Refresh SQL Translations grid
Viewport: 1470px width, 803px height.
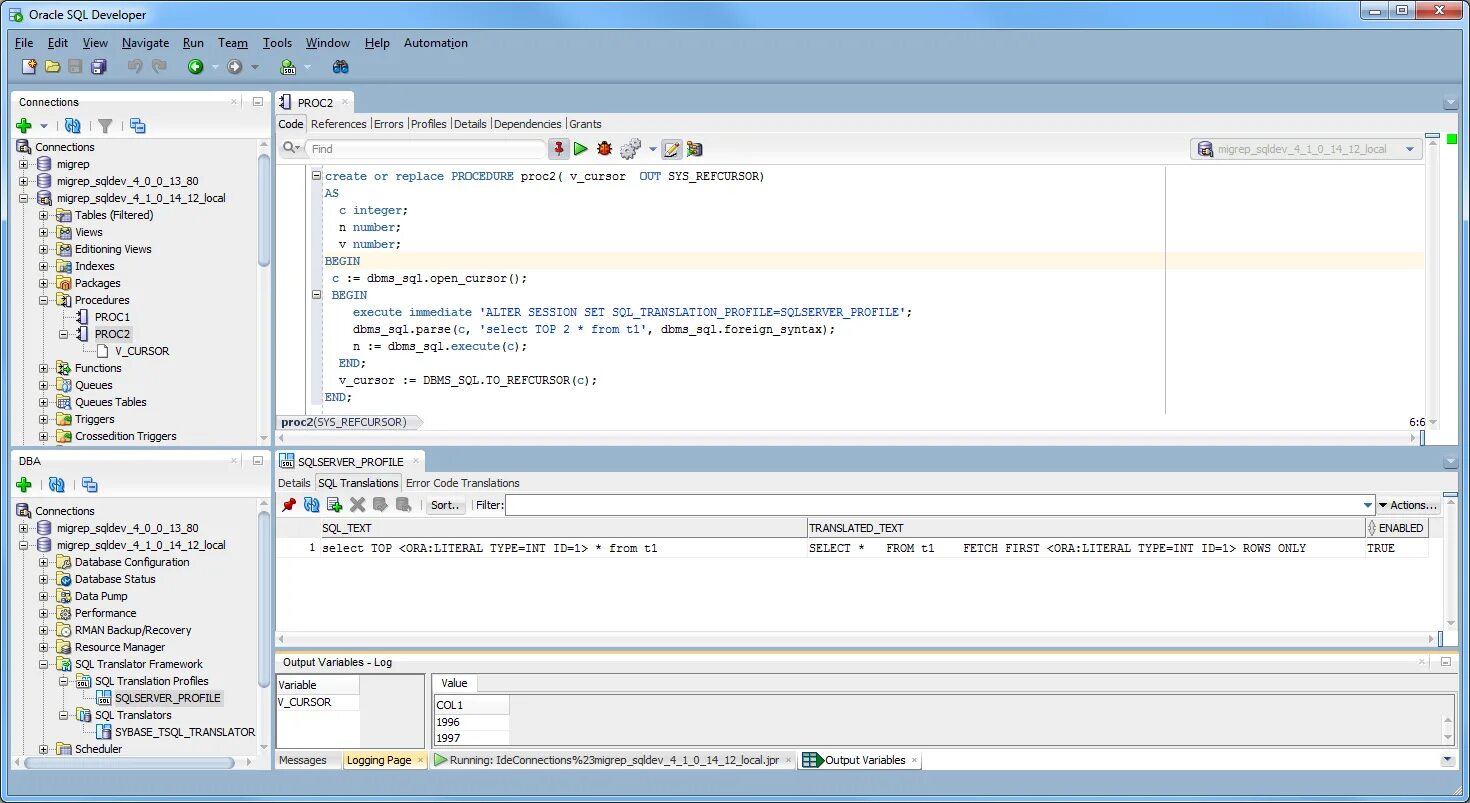pyautogui.click(x=312, y=505)
